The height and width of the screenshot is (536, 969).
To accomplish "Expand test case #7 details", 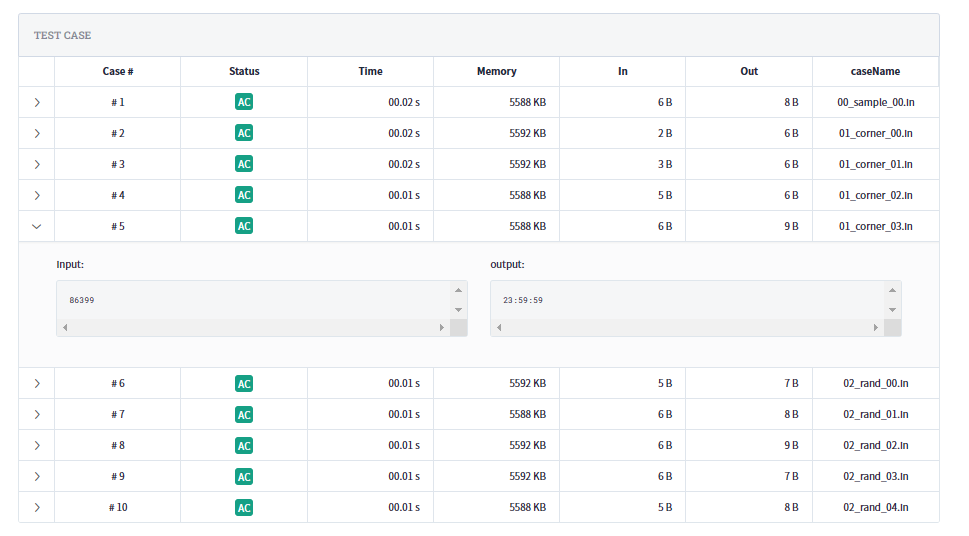I will tap(37, 414).
